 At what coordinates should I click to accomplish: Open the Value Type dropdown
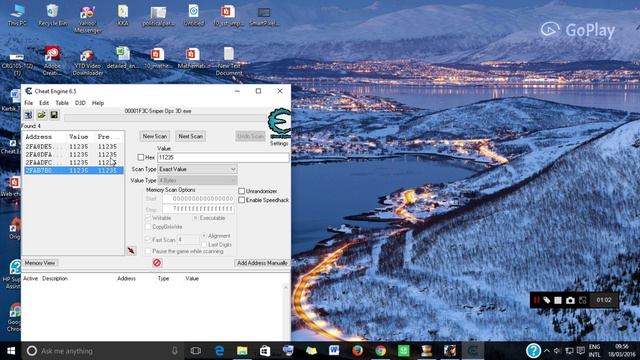click(x=197, y=180)
